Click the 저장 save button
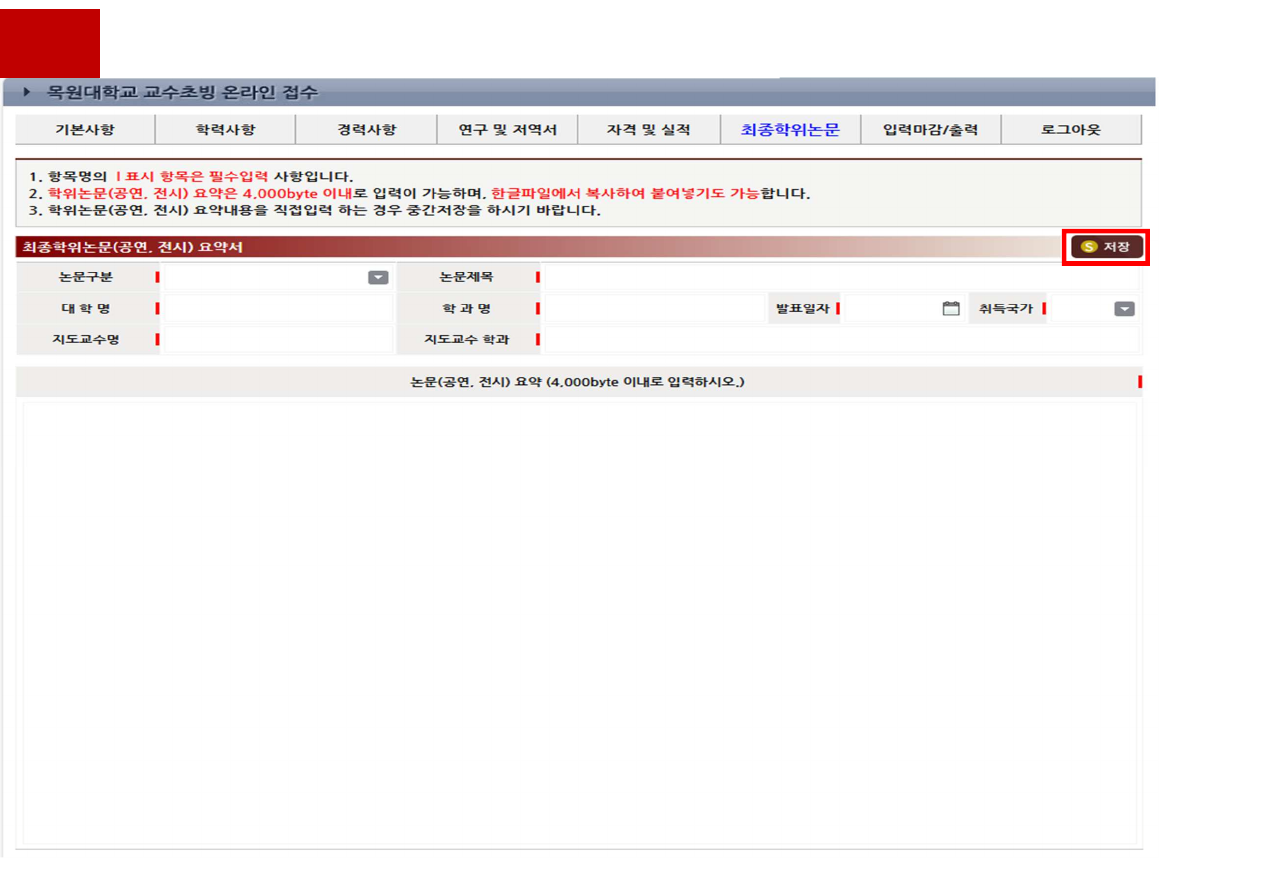This screenshot has width=1263, height=893. (x=1106, y=247)
